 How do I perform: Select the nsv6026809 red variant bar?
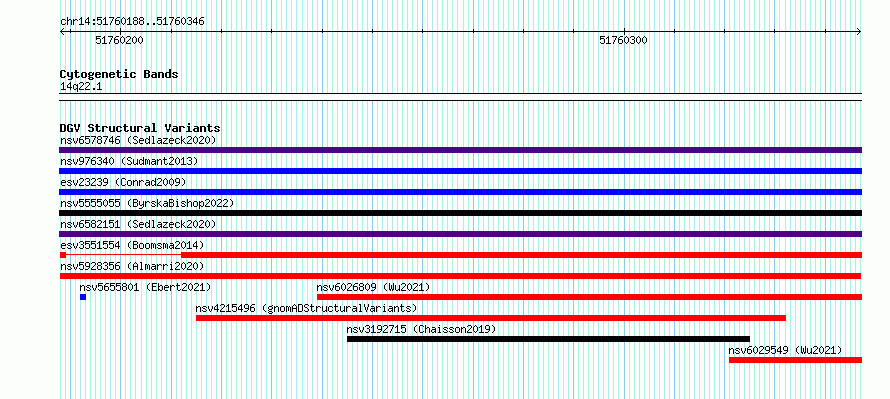(589, 297)
